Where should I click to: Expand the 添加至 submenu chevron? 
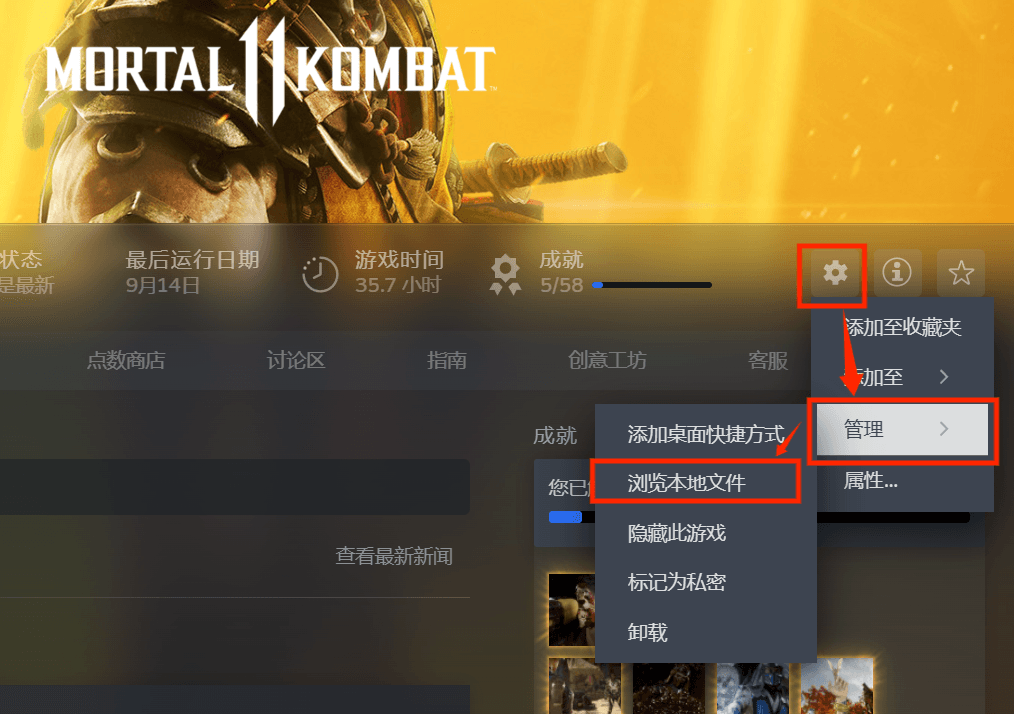click(944, 376)
